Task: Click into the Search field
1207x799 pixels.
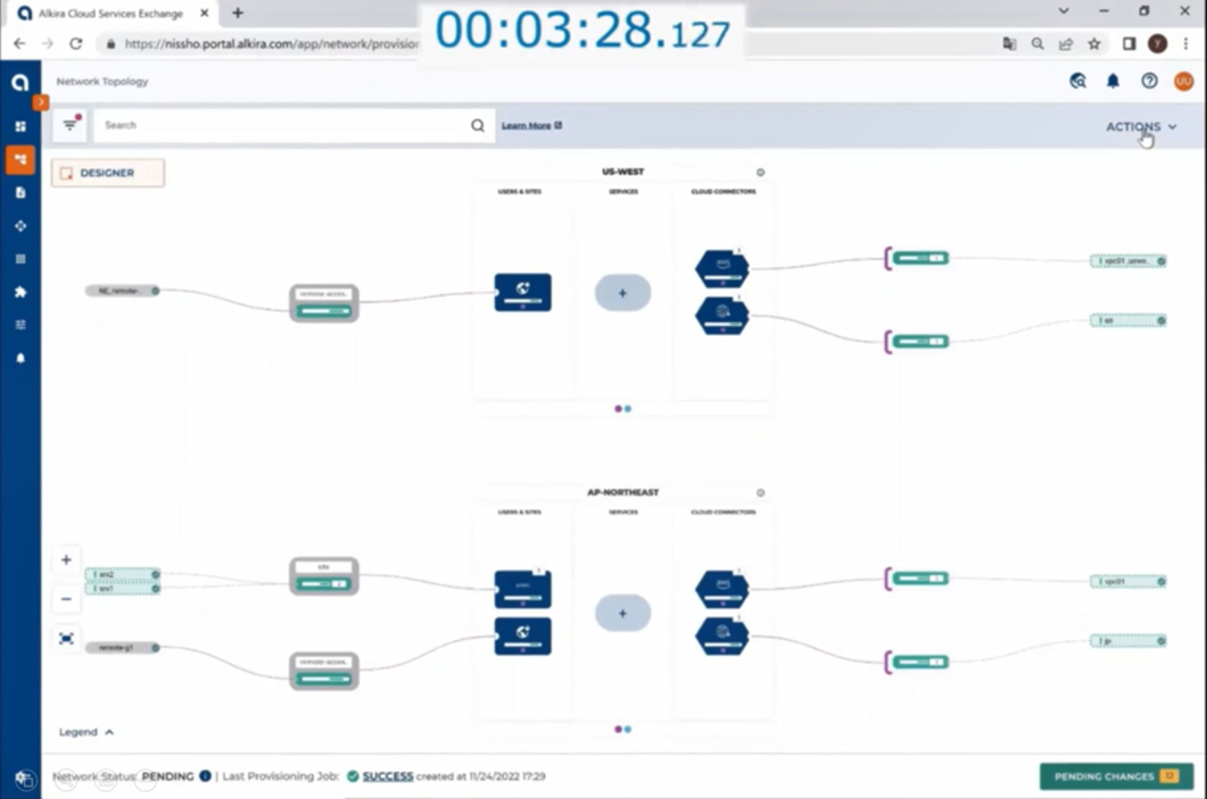Action: pyautogui.click(x=285, y=125)
